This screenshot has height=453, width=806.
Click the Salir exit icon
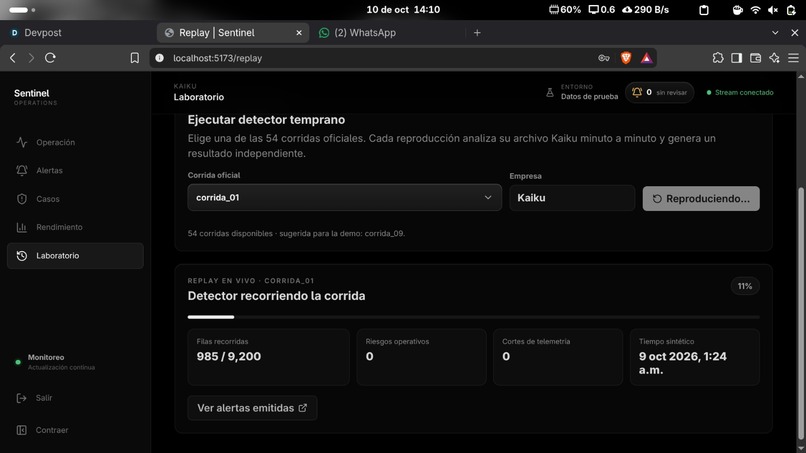[22, 398]
